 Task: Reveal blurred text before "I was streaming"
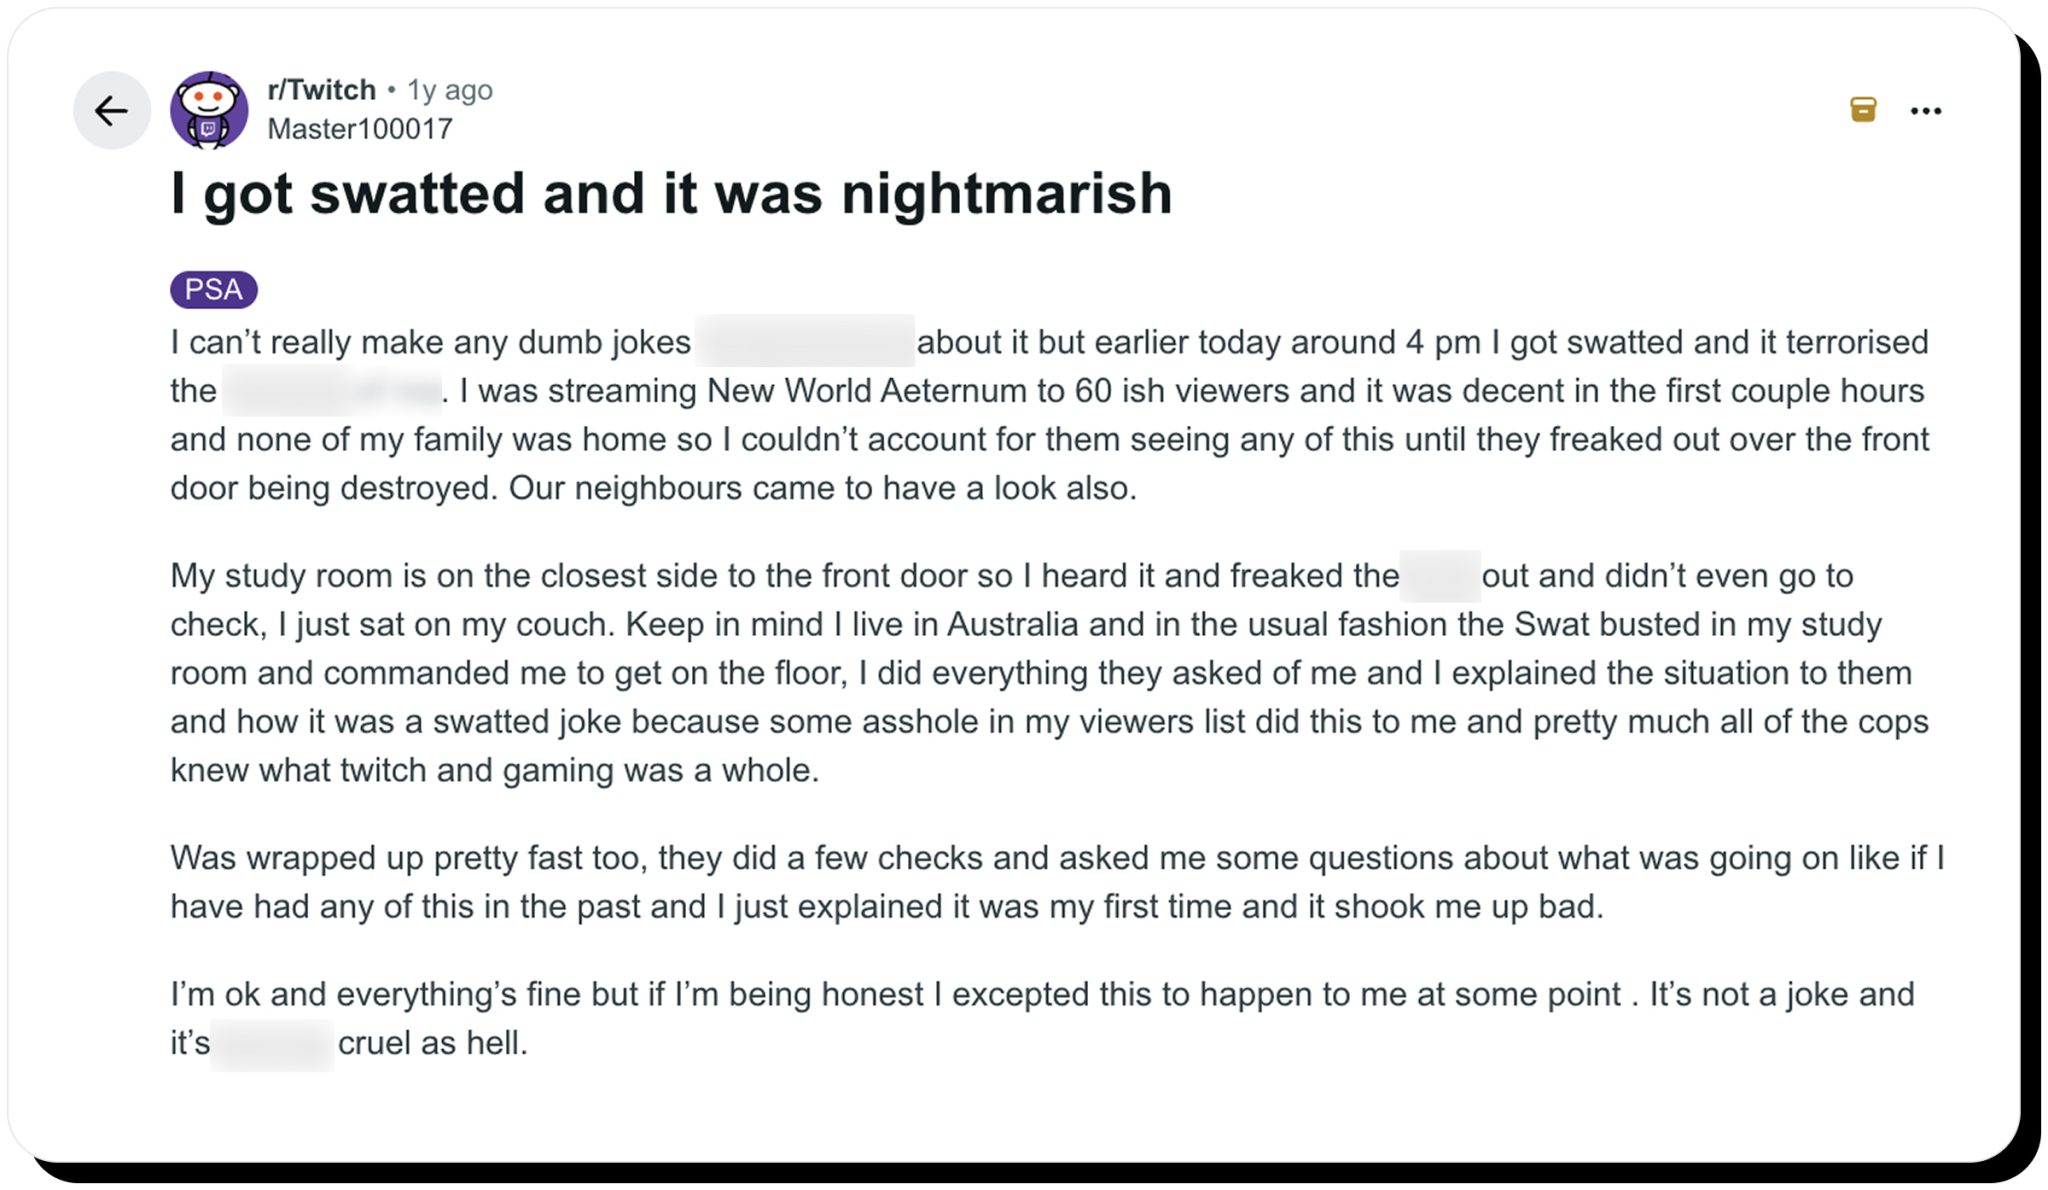coord(332,390)
